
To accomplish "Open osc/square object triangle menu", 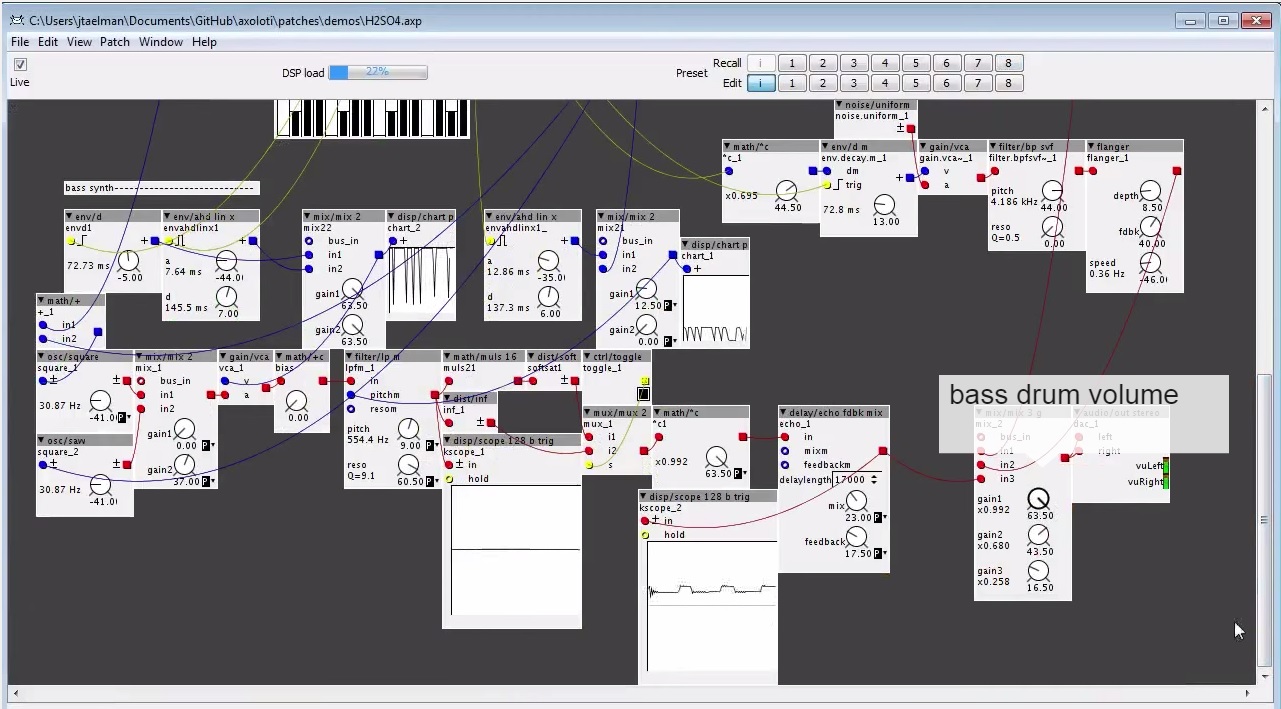I will tap(42, 356).
